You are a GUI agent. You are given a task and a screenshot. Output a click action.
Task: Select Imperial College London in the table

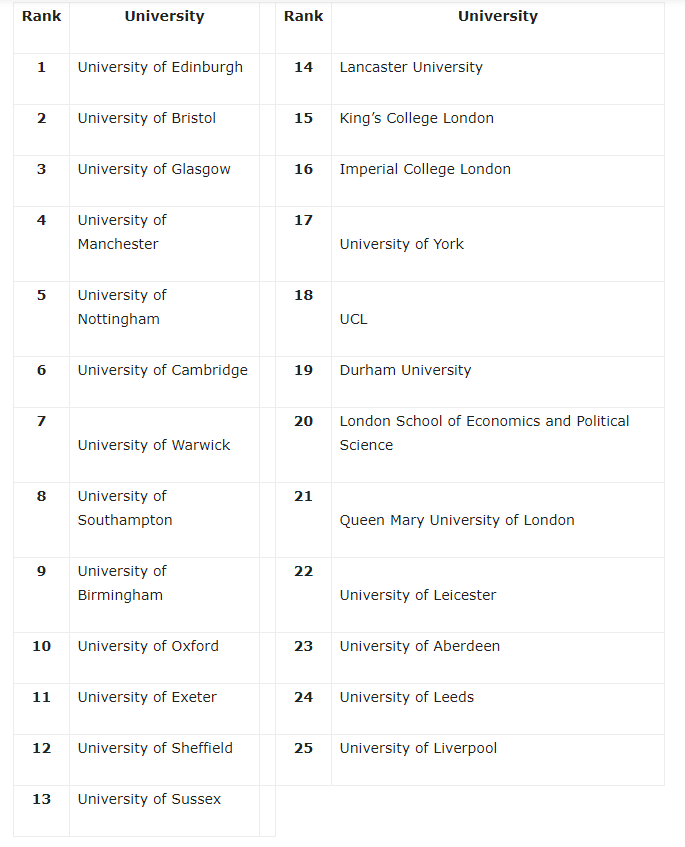pyautogui.click(x=425, y=169)
